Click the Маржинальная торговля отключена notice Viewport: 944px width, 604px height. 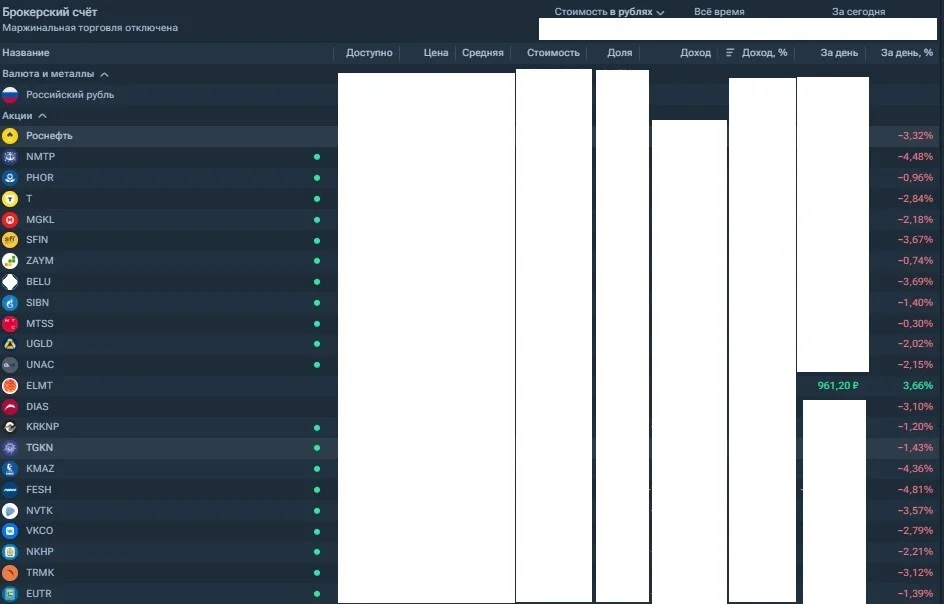(x=90, y=28)
